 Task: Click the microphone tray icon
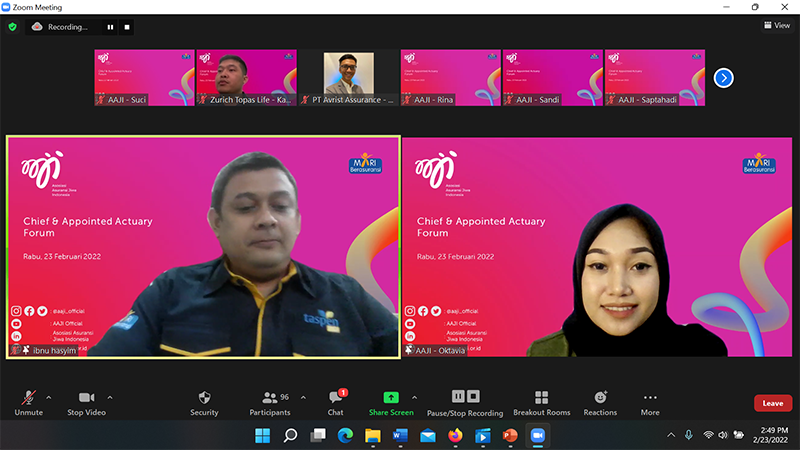click(x=689, y=435)
